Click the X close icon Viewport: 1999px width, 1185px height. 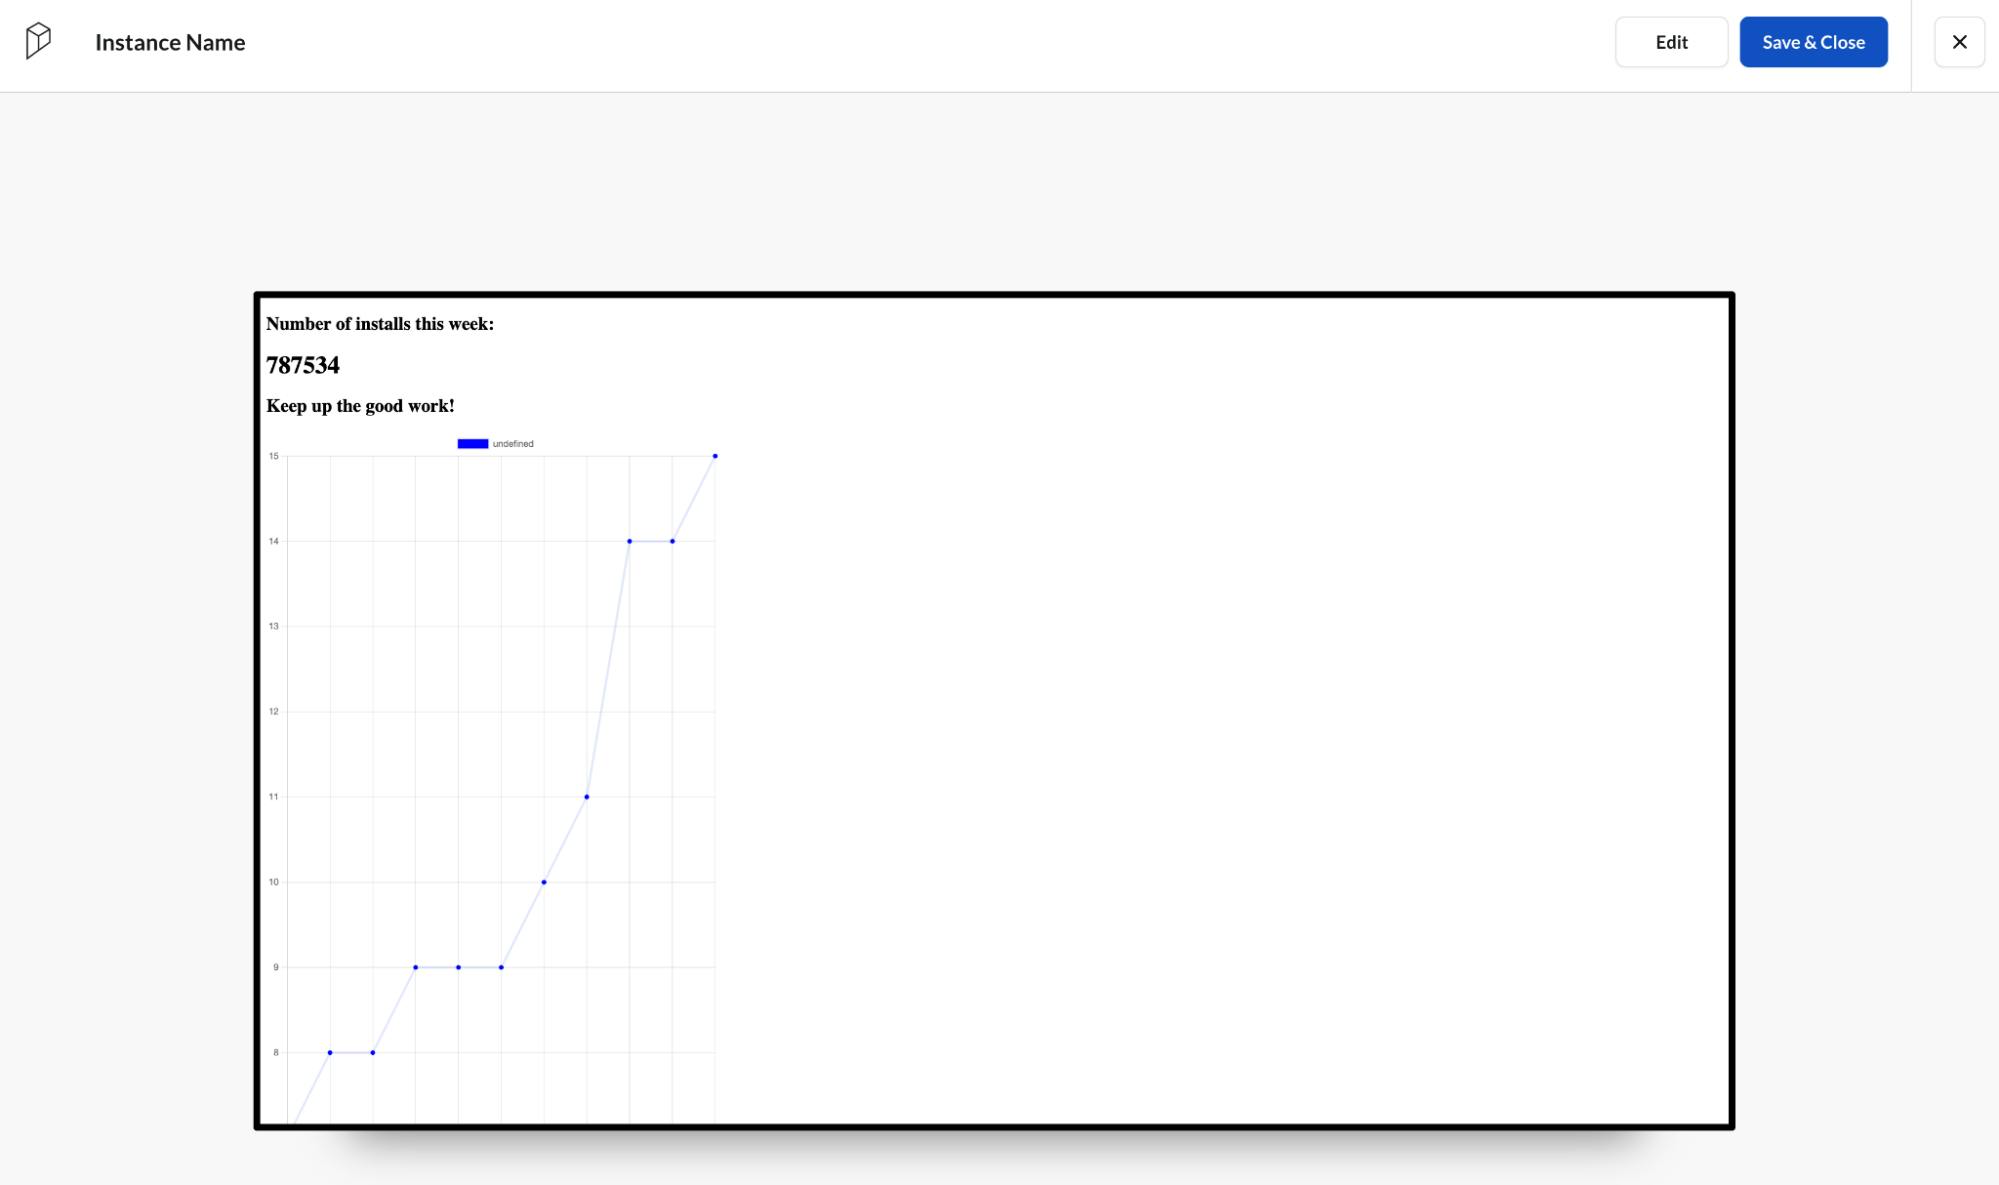coord(1959,42)
